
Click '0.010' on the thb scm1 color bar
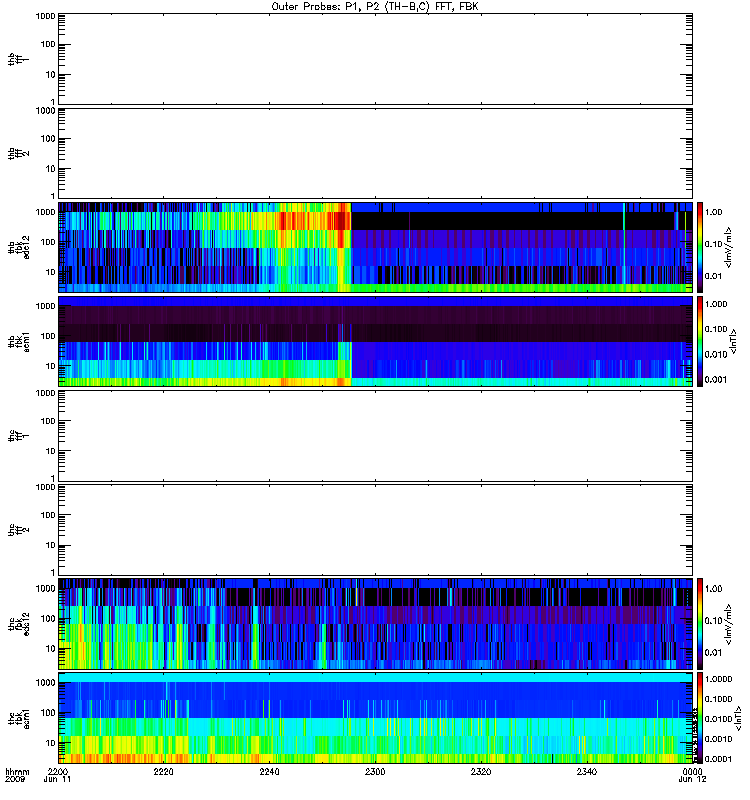(x=716, y=354)
